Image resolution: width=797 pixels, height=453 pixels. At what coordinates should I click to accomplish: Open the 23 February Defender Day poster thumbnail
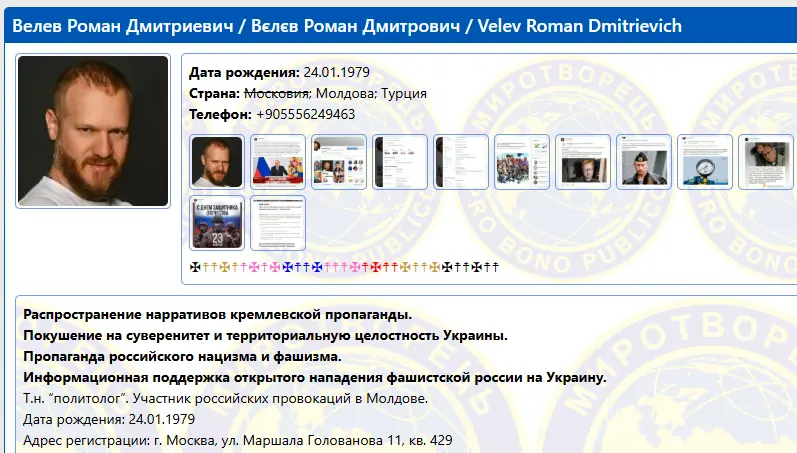point(217,223)
